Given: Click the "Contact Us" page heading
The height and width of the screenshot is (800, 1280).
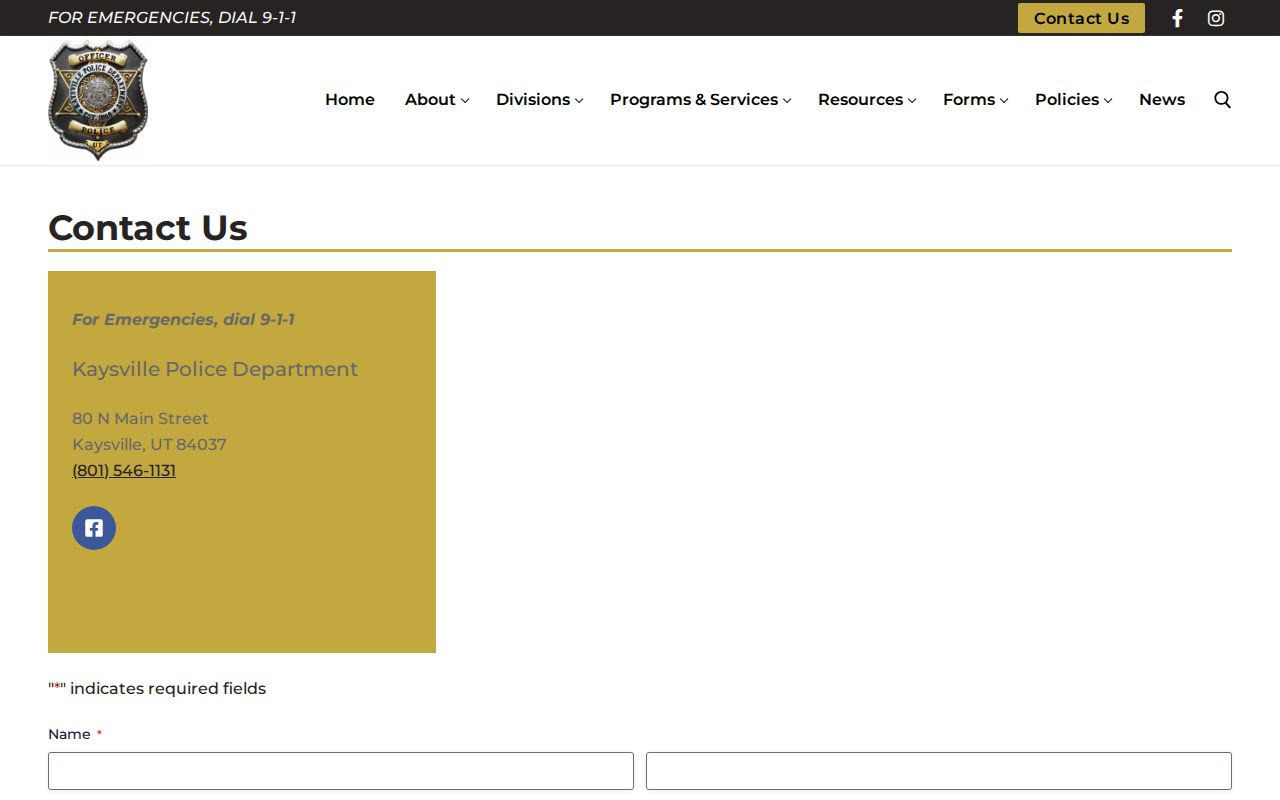Looking at the screenshot, I should click(x=148, y=228).
